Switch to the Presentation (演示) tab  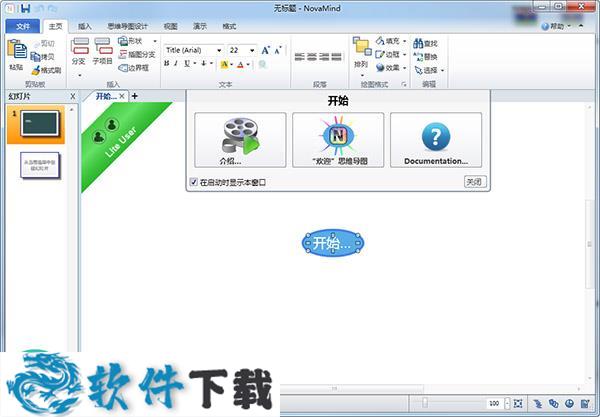(x=200, y=26)
